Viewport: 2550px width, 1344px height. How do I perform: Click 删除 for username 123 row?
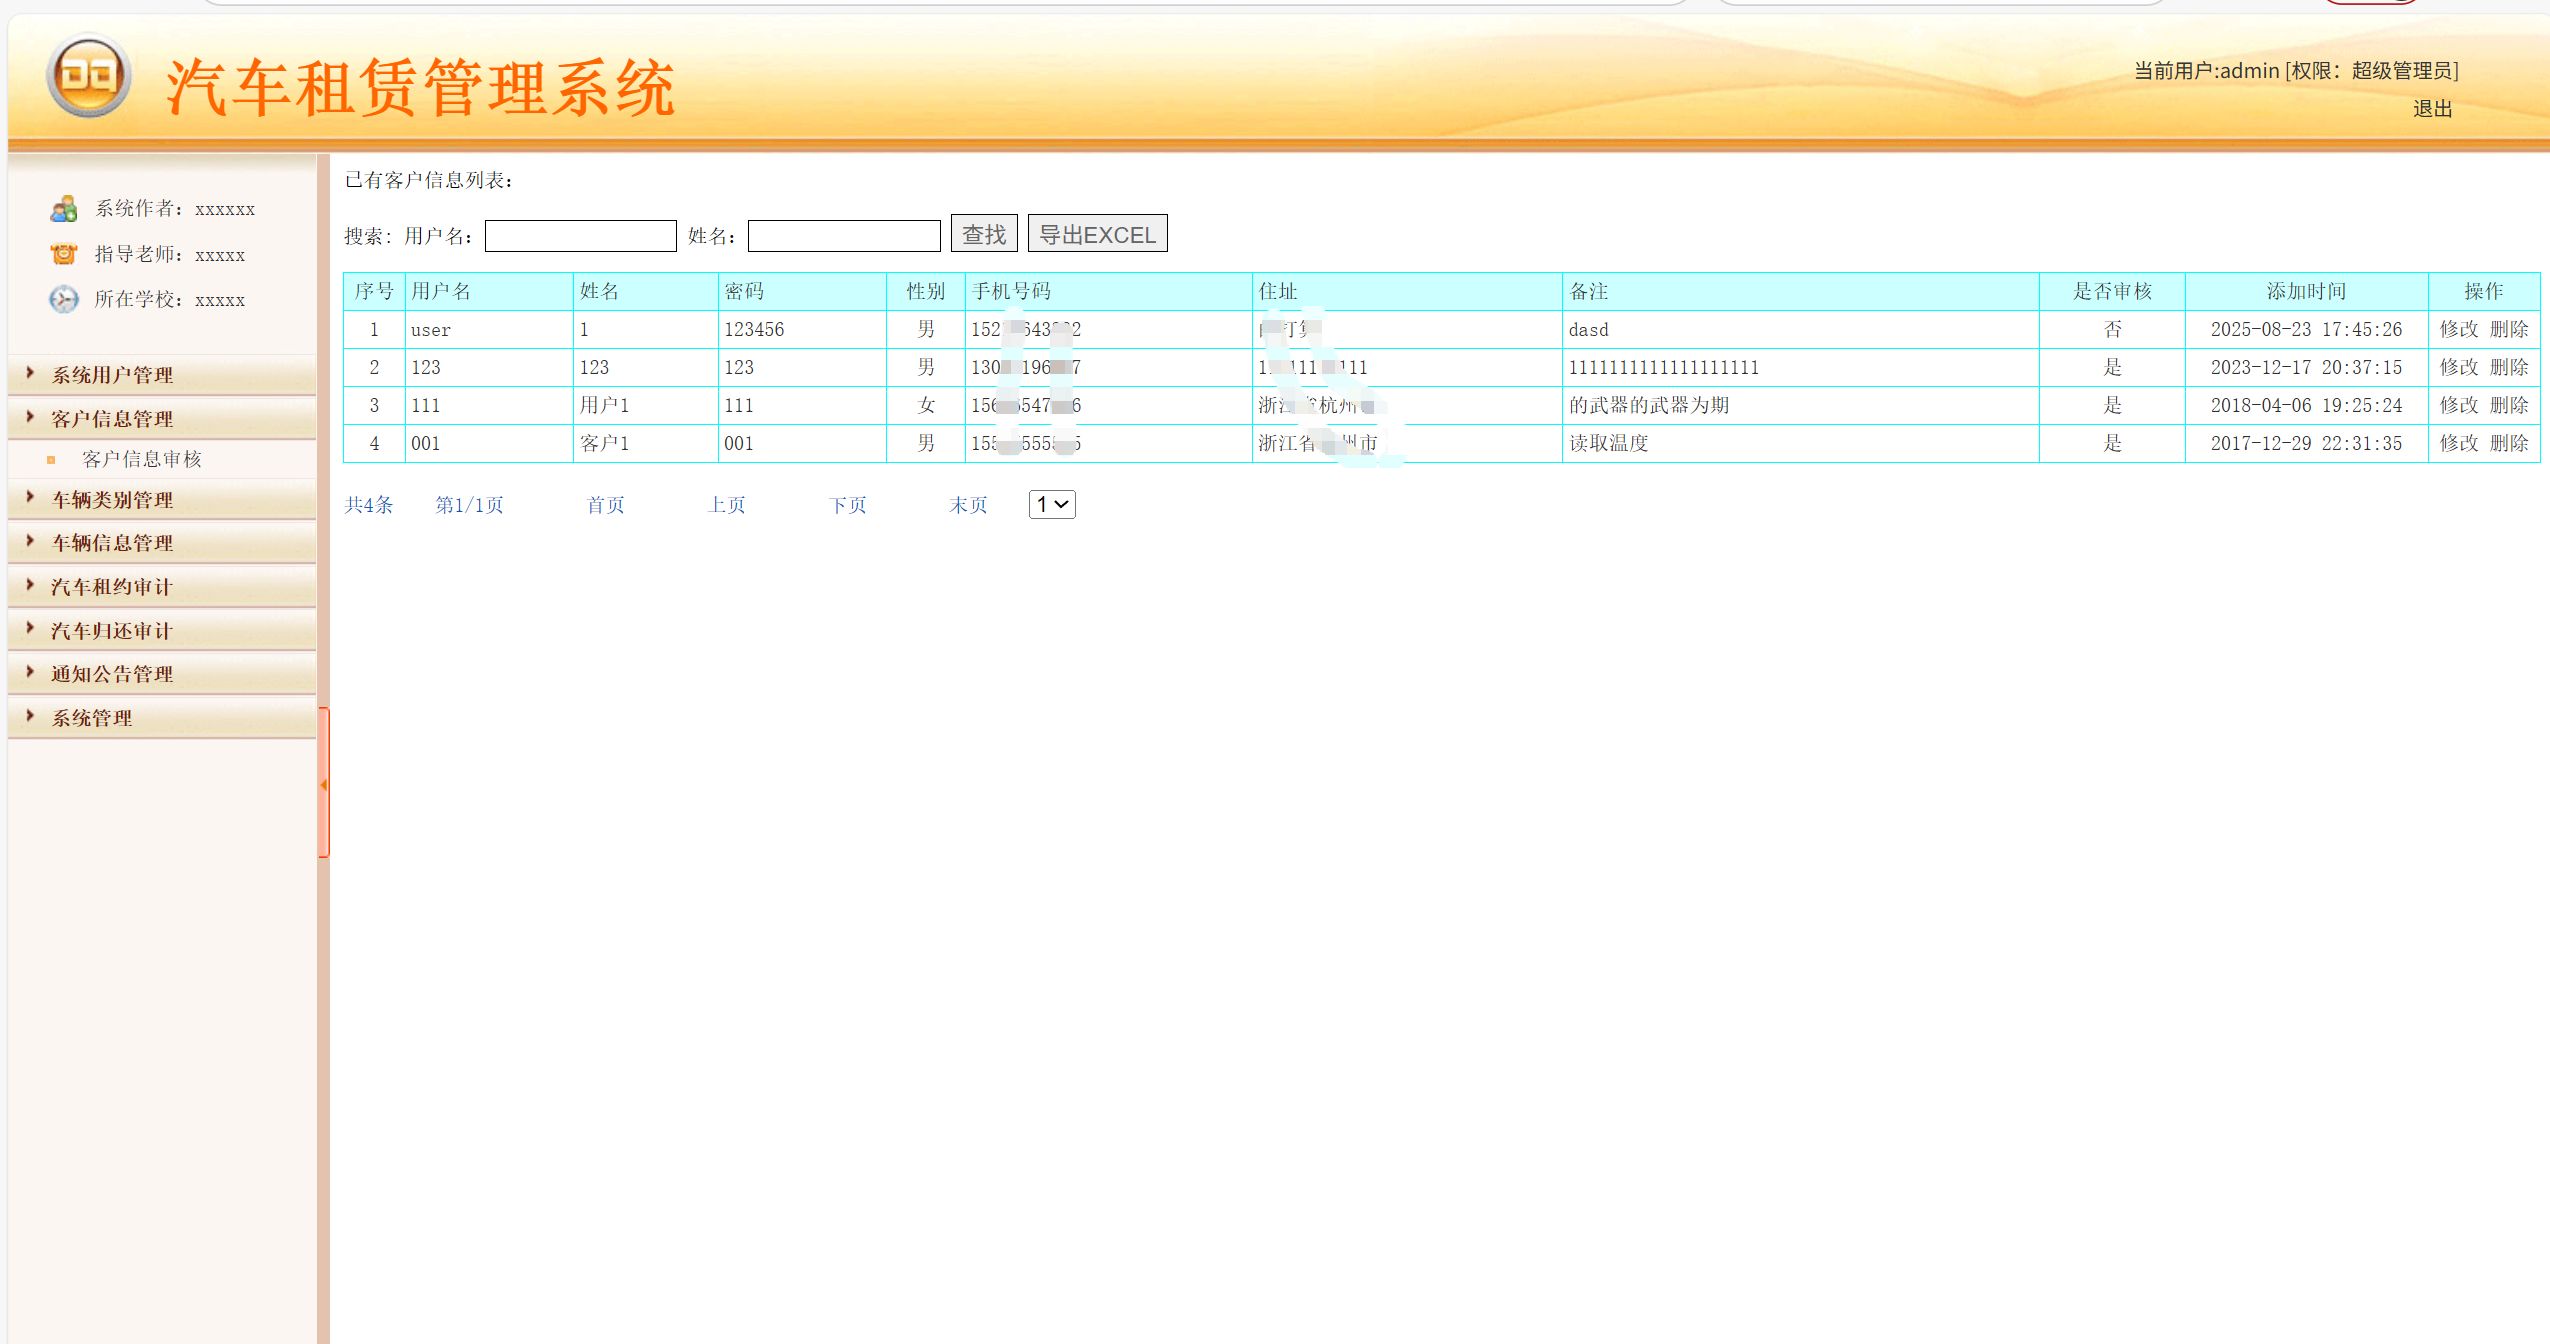point(2509,367)
